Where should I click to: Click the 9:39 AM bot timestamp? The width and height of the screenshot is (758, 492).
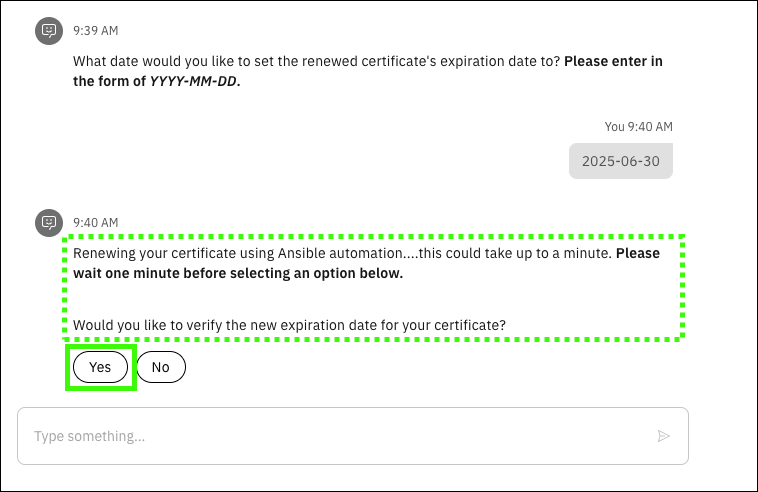(96, 32)
